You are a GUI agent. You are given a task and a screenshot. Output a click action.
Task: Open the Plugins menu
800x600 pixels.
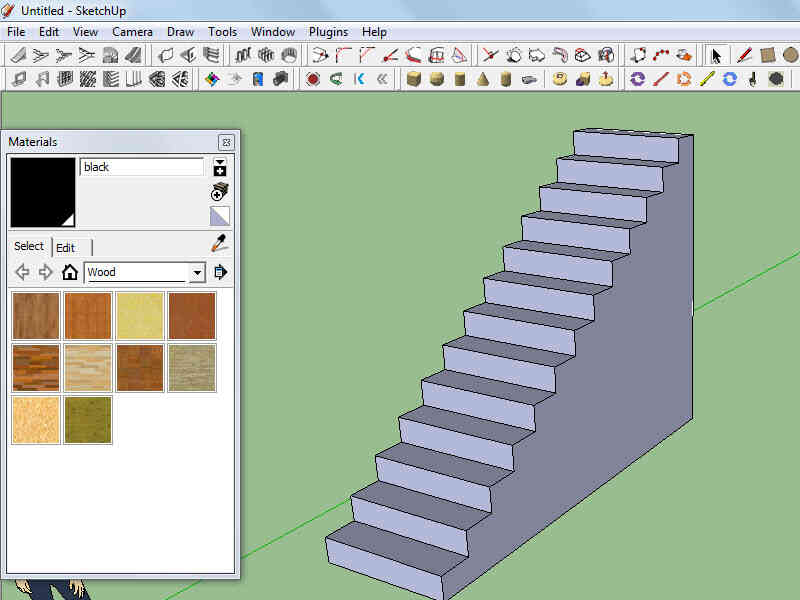tap(329, 32)
